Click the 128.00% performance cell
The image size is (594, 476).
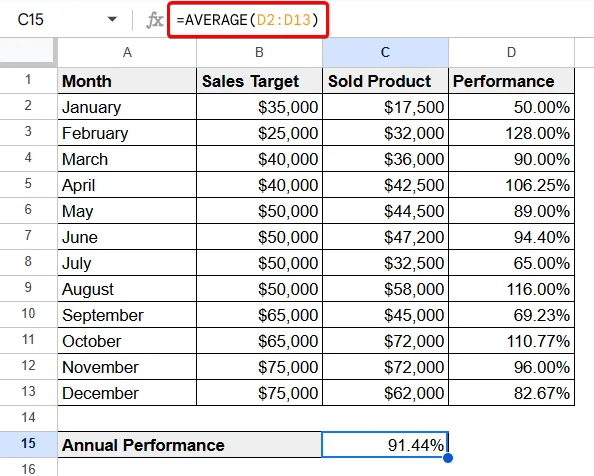(x=511, y=133)
